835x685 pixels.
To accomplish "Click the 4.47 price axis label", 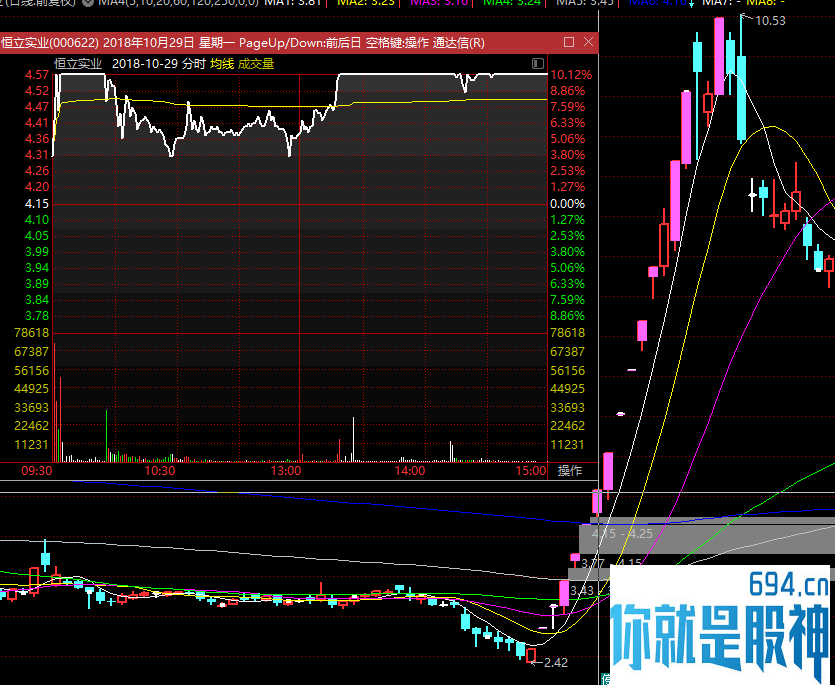I will (x=37, y=107).
